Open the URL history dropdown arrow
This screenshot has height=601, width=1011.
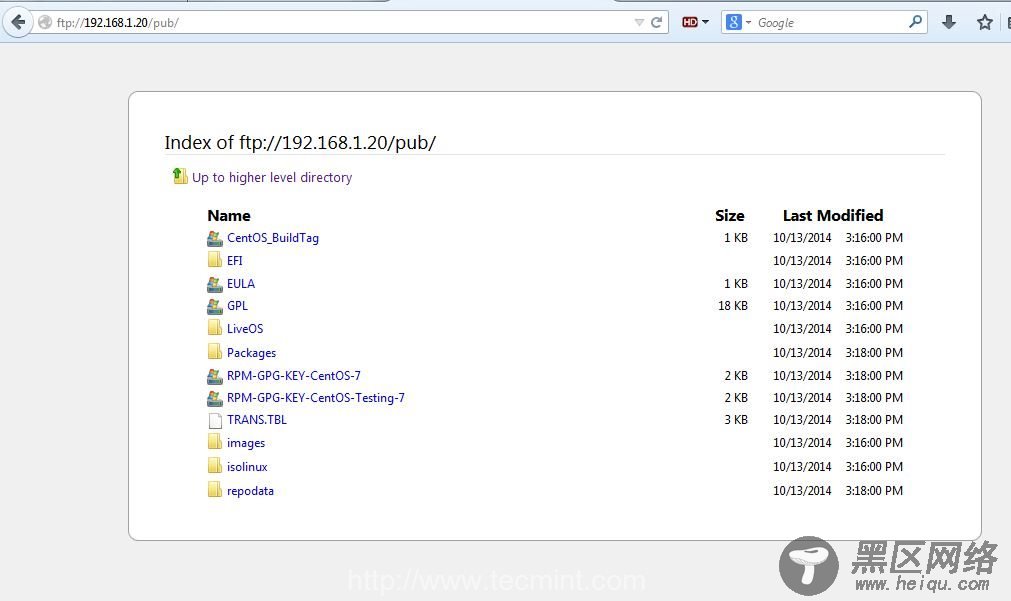(639, 22)
